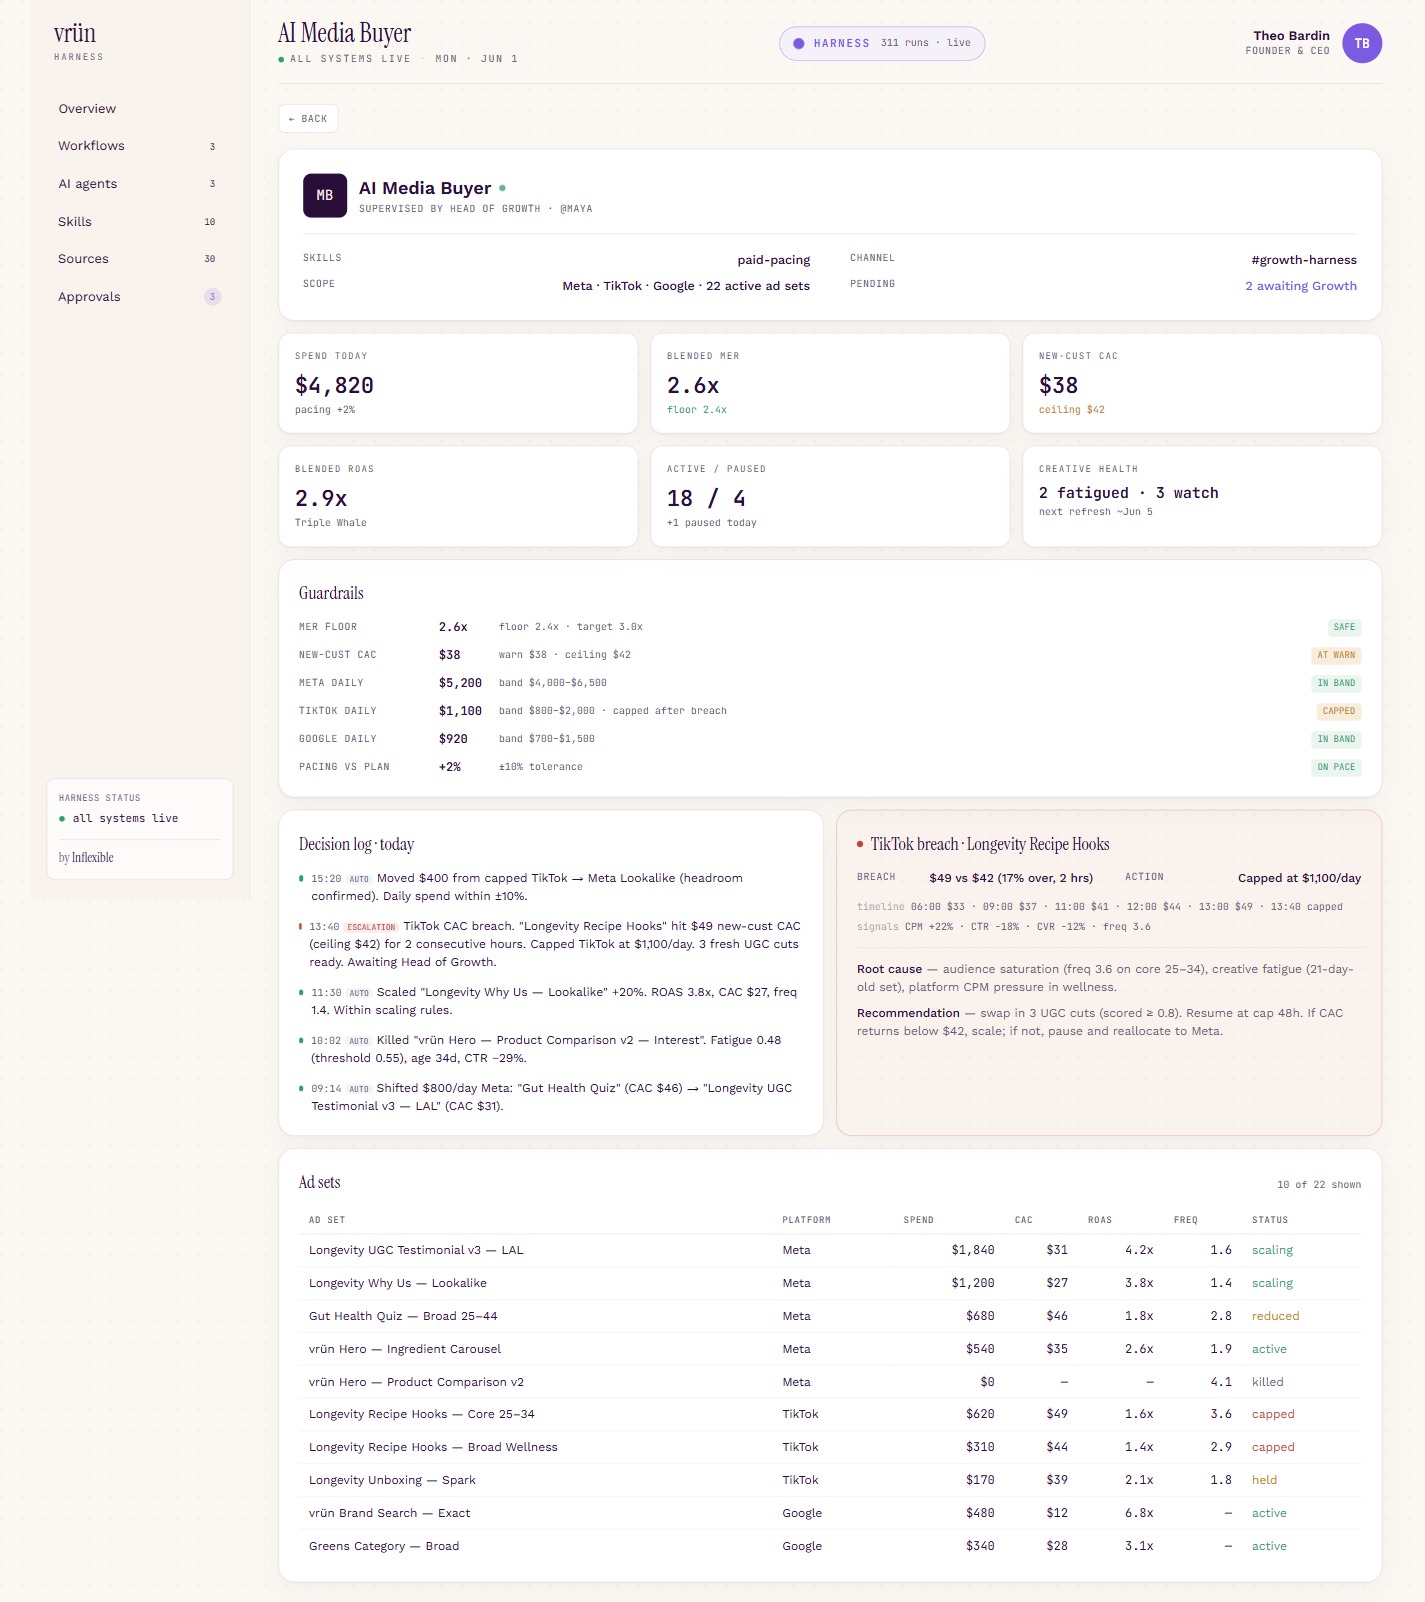The width and height of the screenshot is (1425, 1602).
Task: Click the Harness 311 runs live pill
Action: [x=882, y=43]
